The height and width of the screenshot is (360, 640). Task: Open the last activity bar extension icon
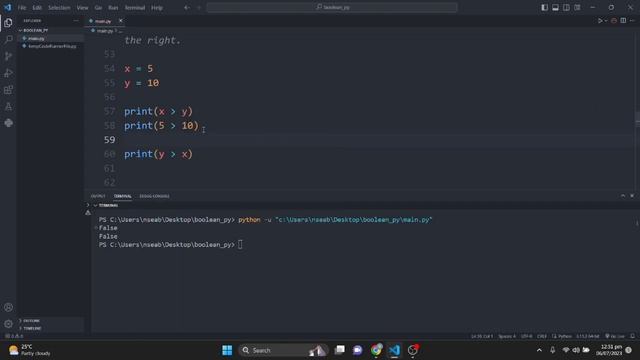coord(8,123)
